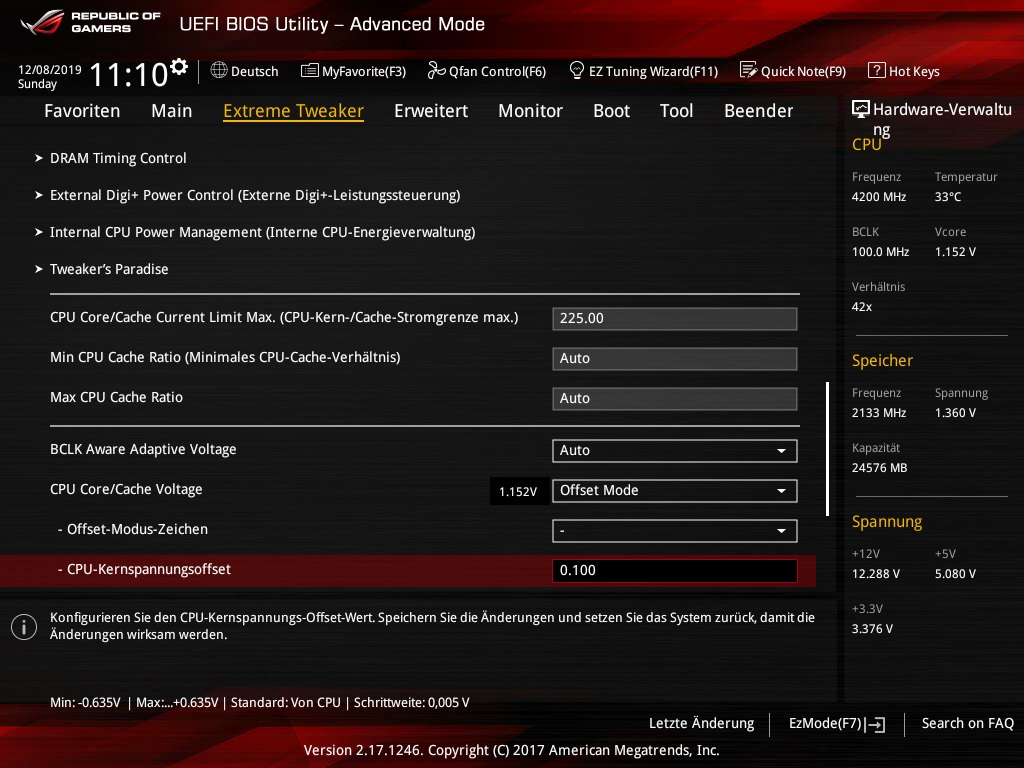This screenshot has height=768, width=1024.
Task: Click the EZ Tuning Wizard lightbulb icon
Action: [577, 70]
